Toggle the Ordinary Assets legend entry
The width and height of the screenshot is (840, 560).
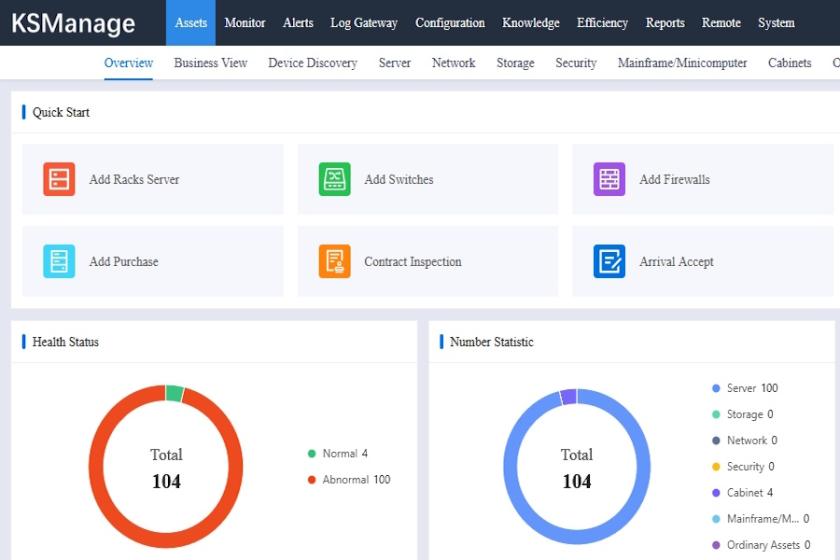point(761,545)
